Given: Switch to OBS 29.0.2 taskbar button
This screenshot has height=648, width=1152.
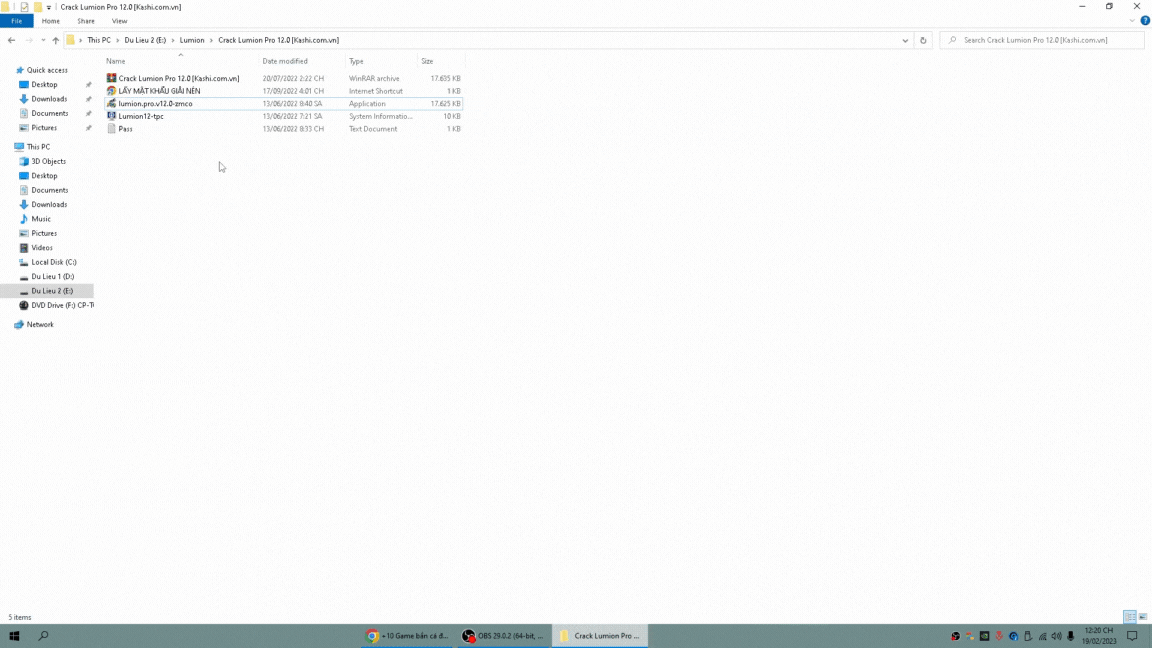Looking at the screenshot, I should [x=503, y=636].
